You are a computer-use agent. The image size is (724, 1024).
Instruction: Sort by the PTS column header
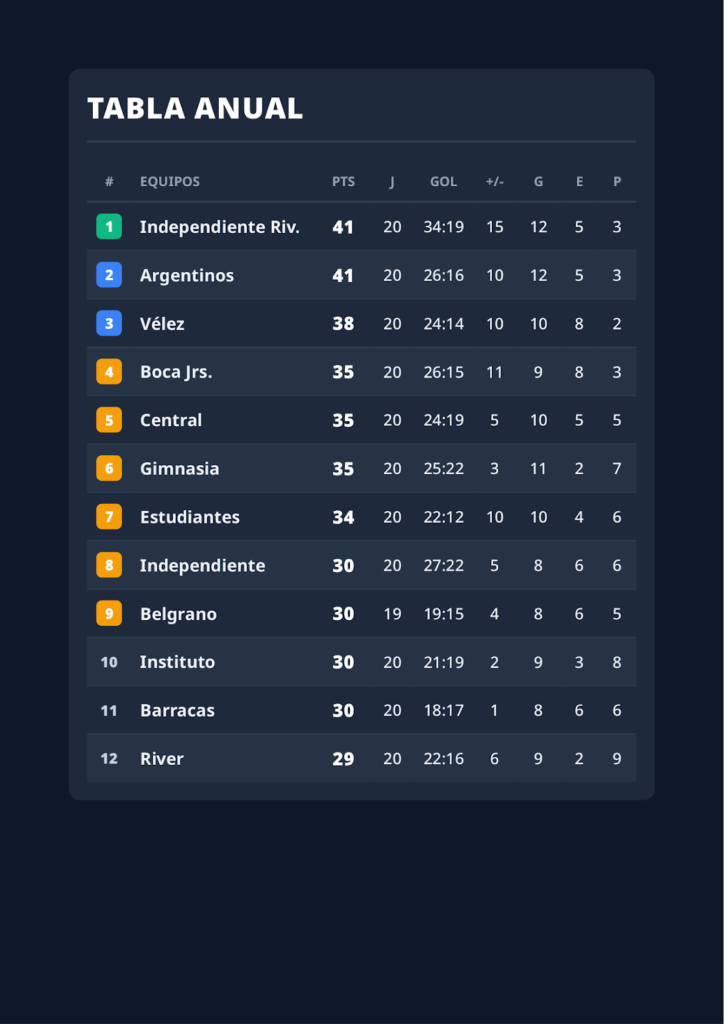coord(343,182)
